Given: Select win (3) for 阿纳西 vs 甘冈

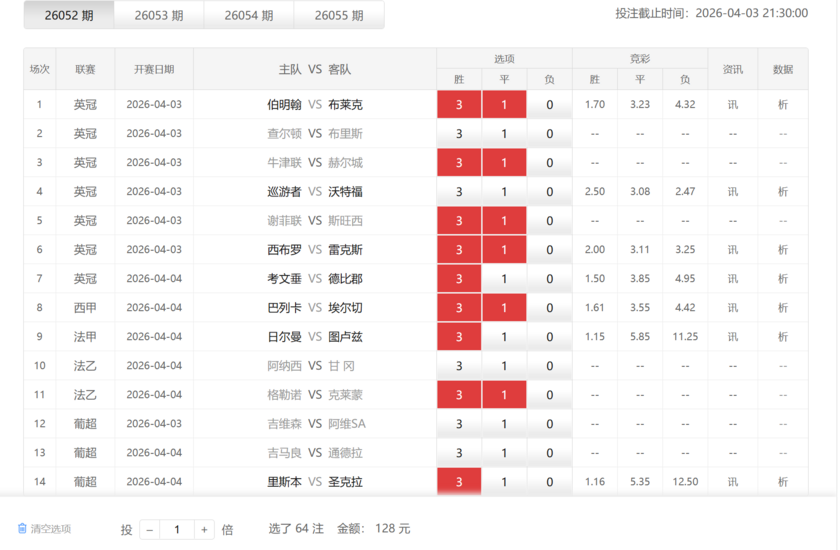Looking at the screenshot, I should (459, 366).
